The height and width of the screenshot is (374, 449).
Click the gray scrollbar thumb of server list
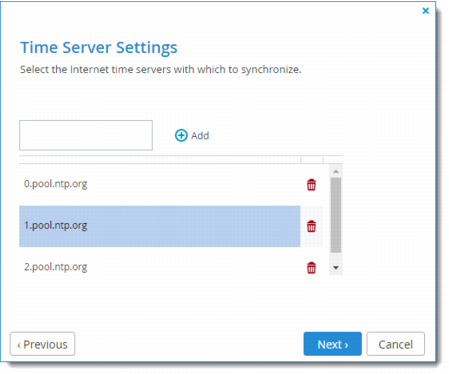pyautogui.click(x=336, y=215)
